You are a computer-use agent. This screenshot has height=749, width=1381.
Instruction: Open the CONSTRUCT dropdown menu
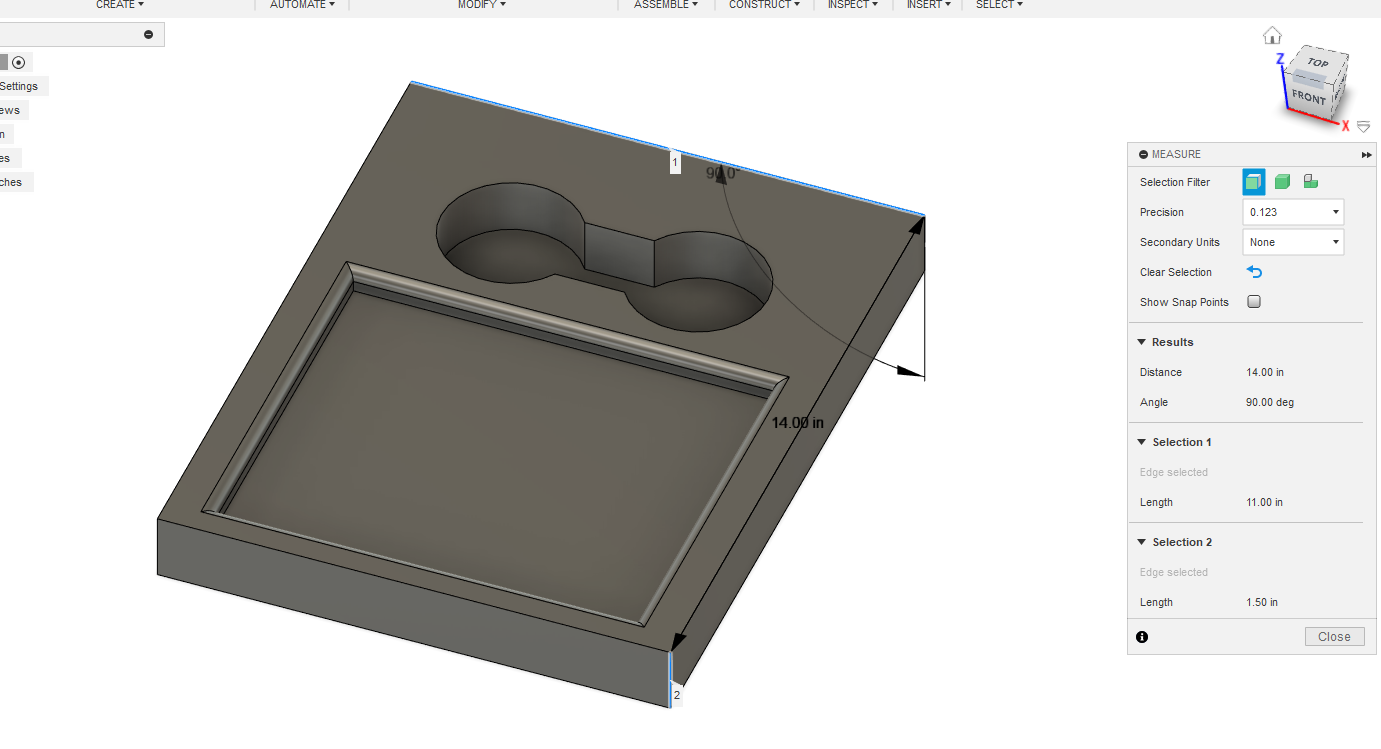(765, 5)
